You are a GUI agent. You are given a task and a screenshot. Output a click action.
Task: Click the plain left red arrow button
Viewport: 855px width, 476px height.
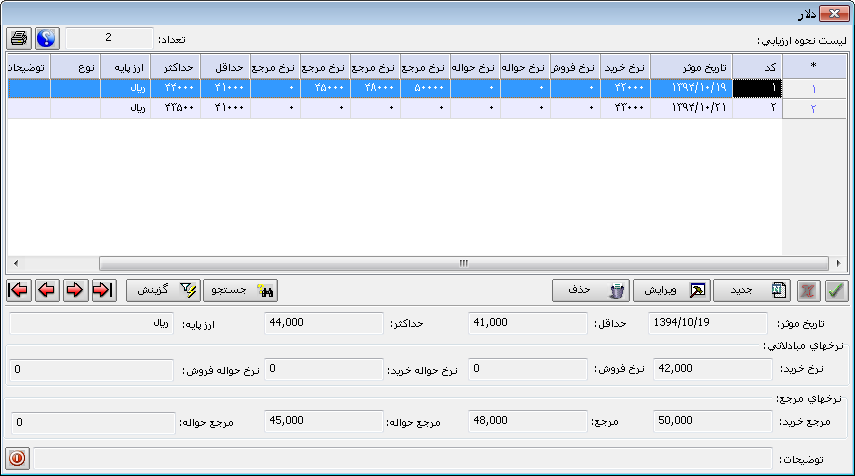tap(47, 290)
